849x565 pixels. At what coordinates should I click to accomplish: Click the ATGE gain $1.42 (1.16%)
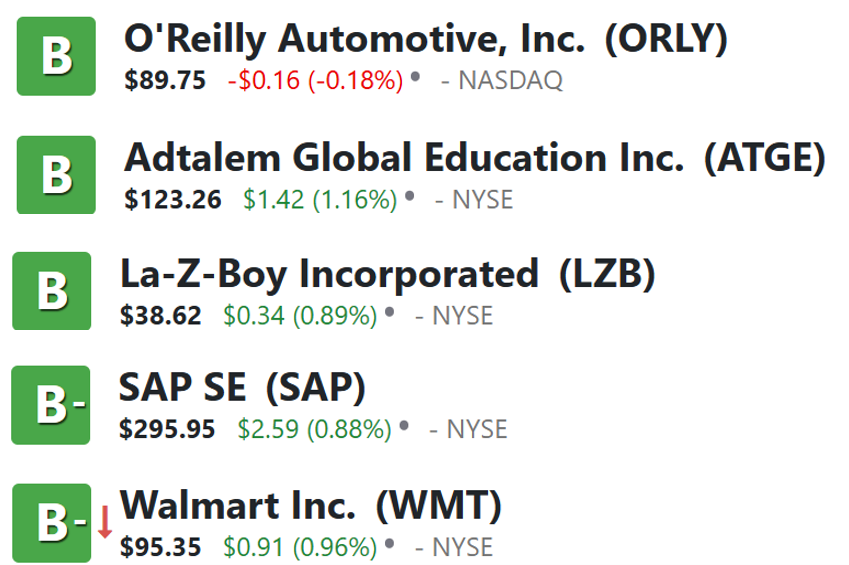coord(320,200)
